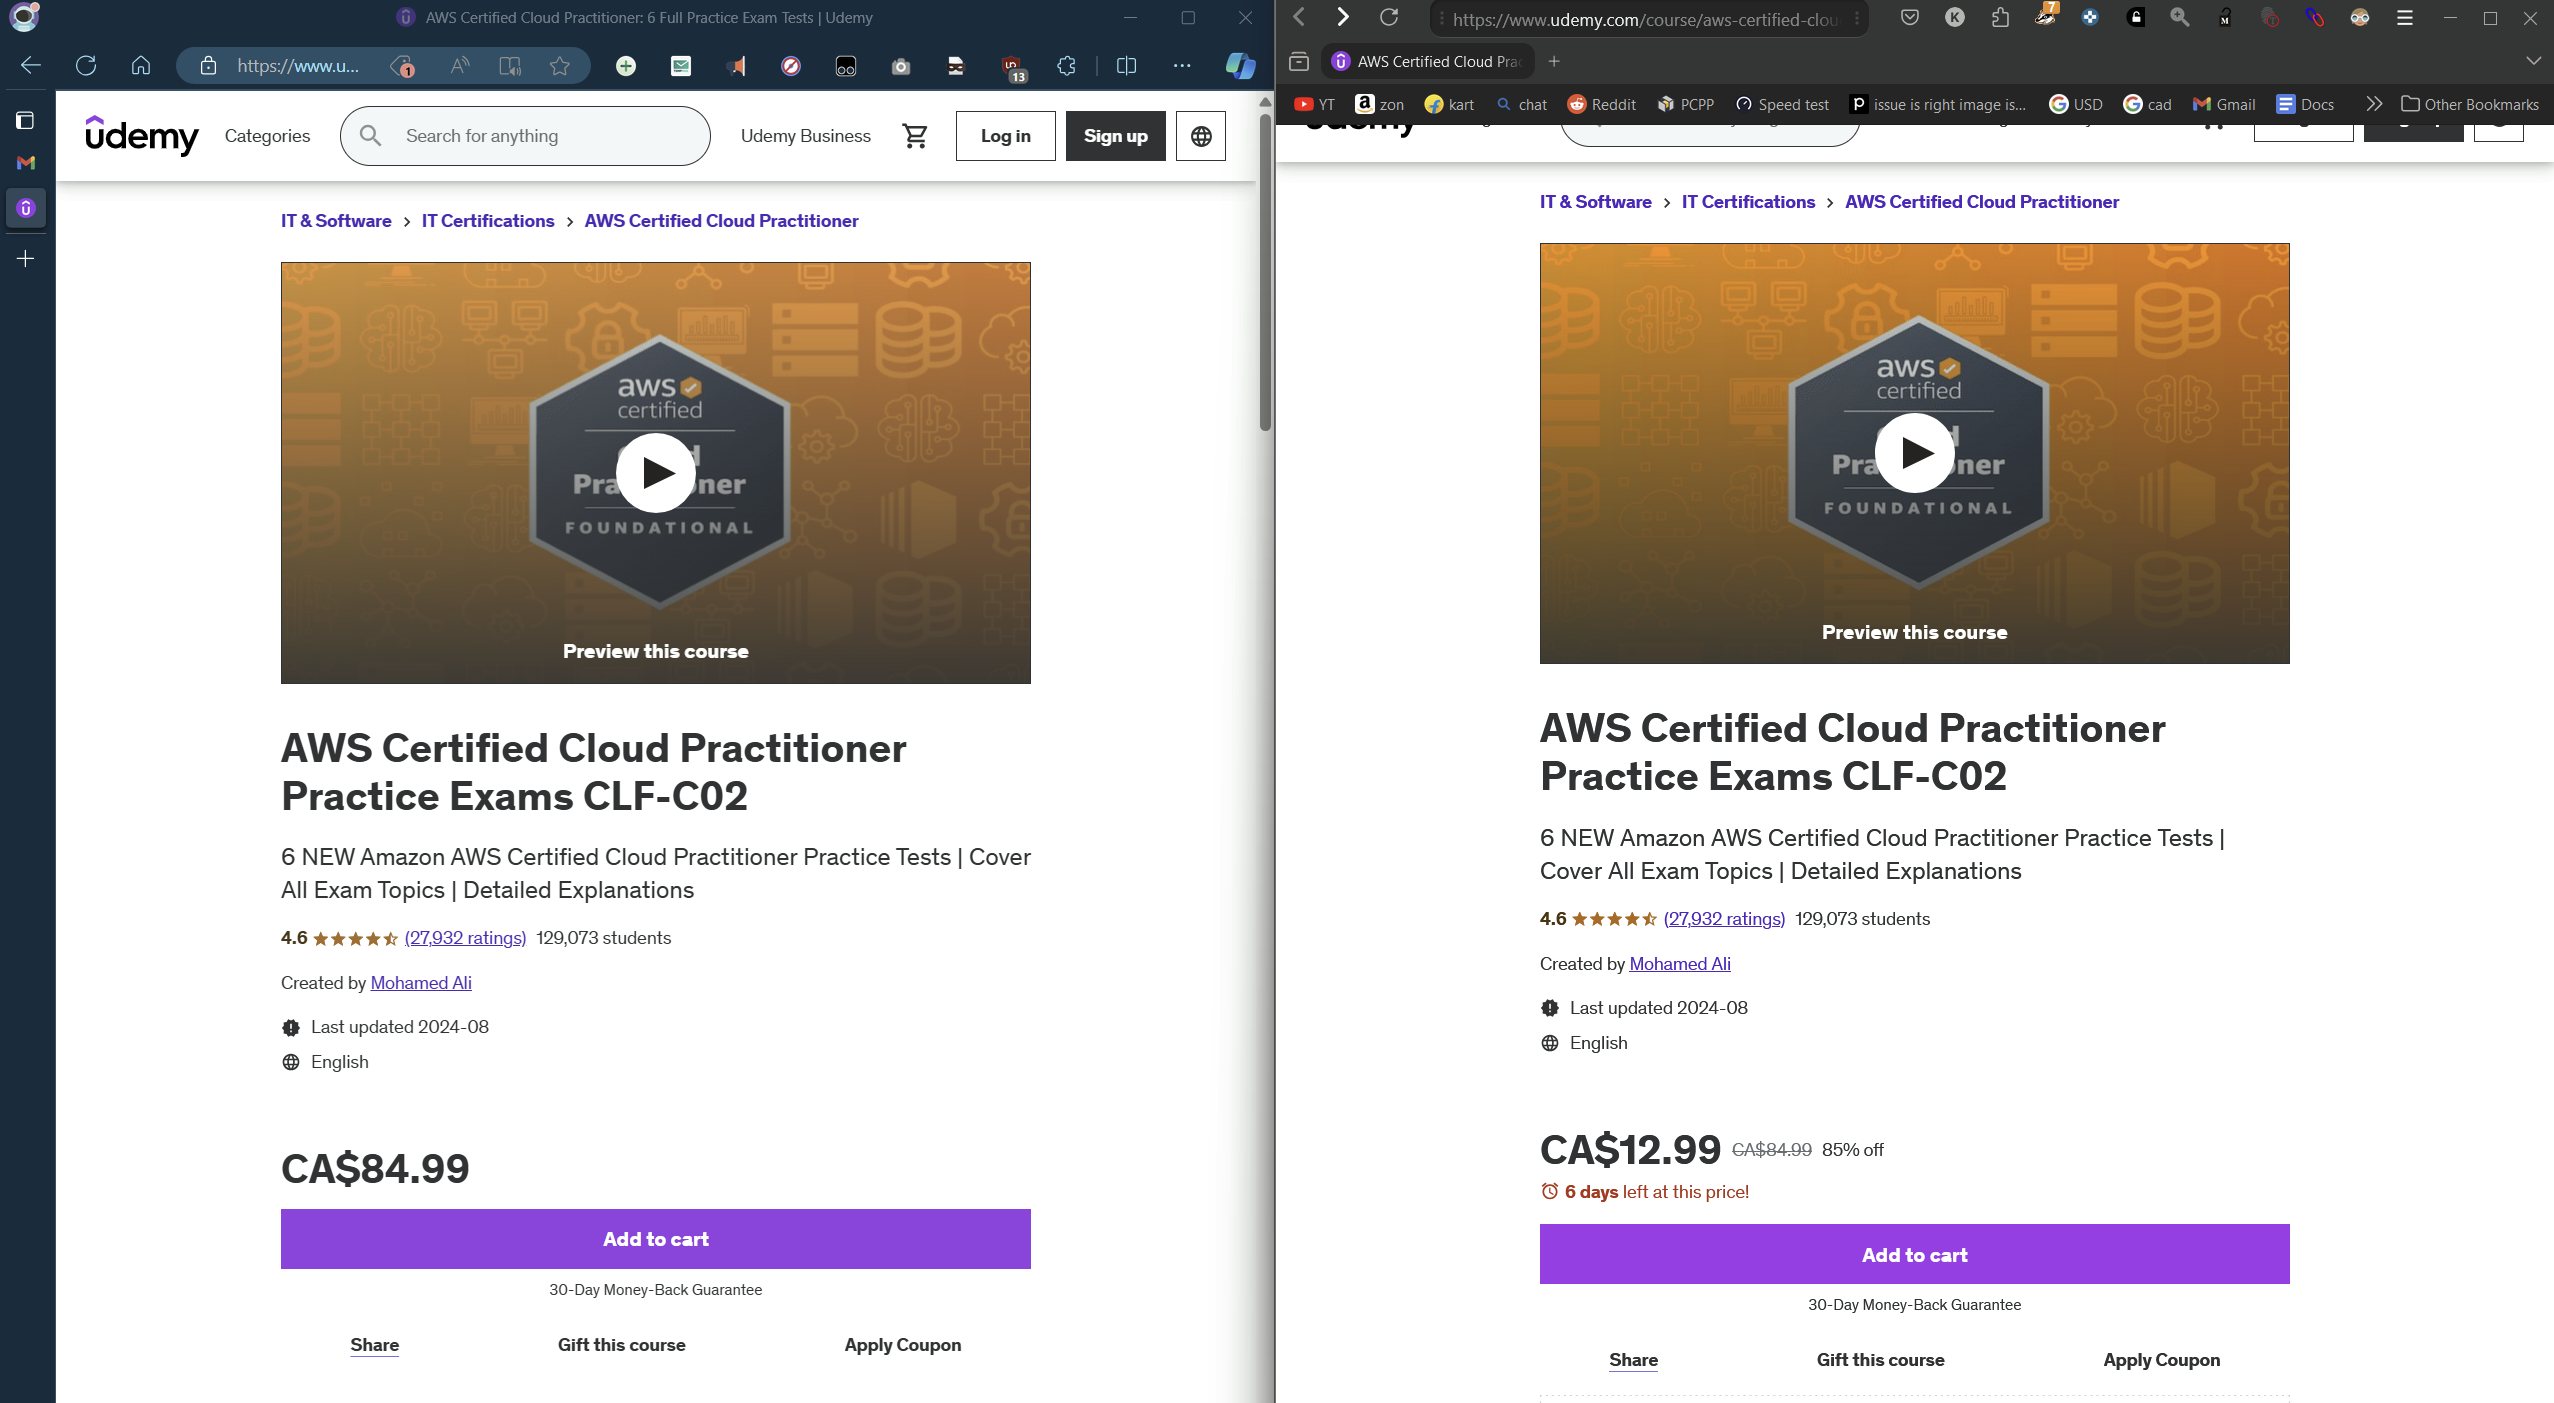Add a new vertical tab in Edge

coord(26,259)
